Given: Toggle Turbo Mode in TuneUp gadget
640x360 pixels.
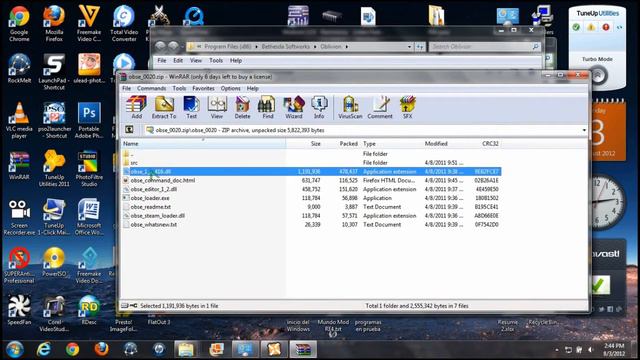Looking at the screenshot, I should tap(597, 76).
